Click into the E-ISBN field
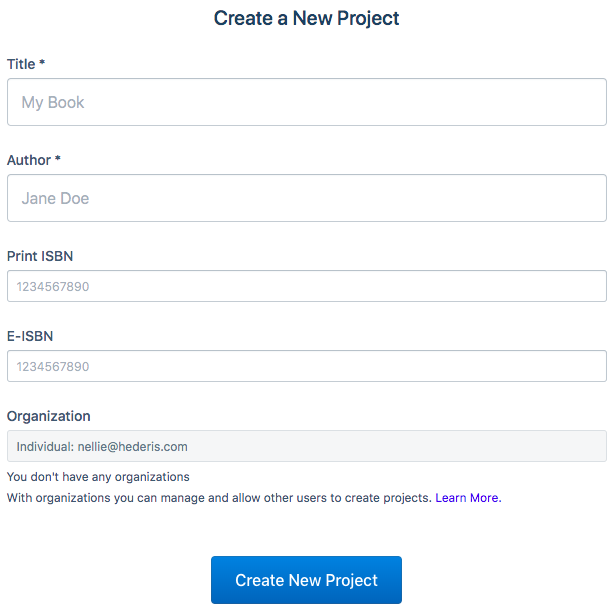The height and width of the screenshot is (613, 613). [x=306, y=366]
